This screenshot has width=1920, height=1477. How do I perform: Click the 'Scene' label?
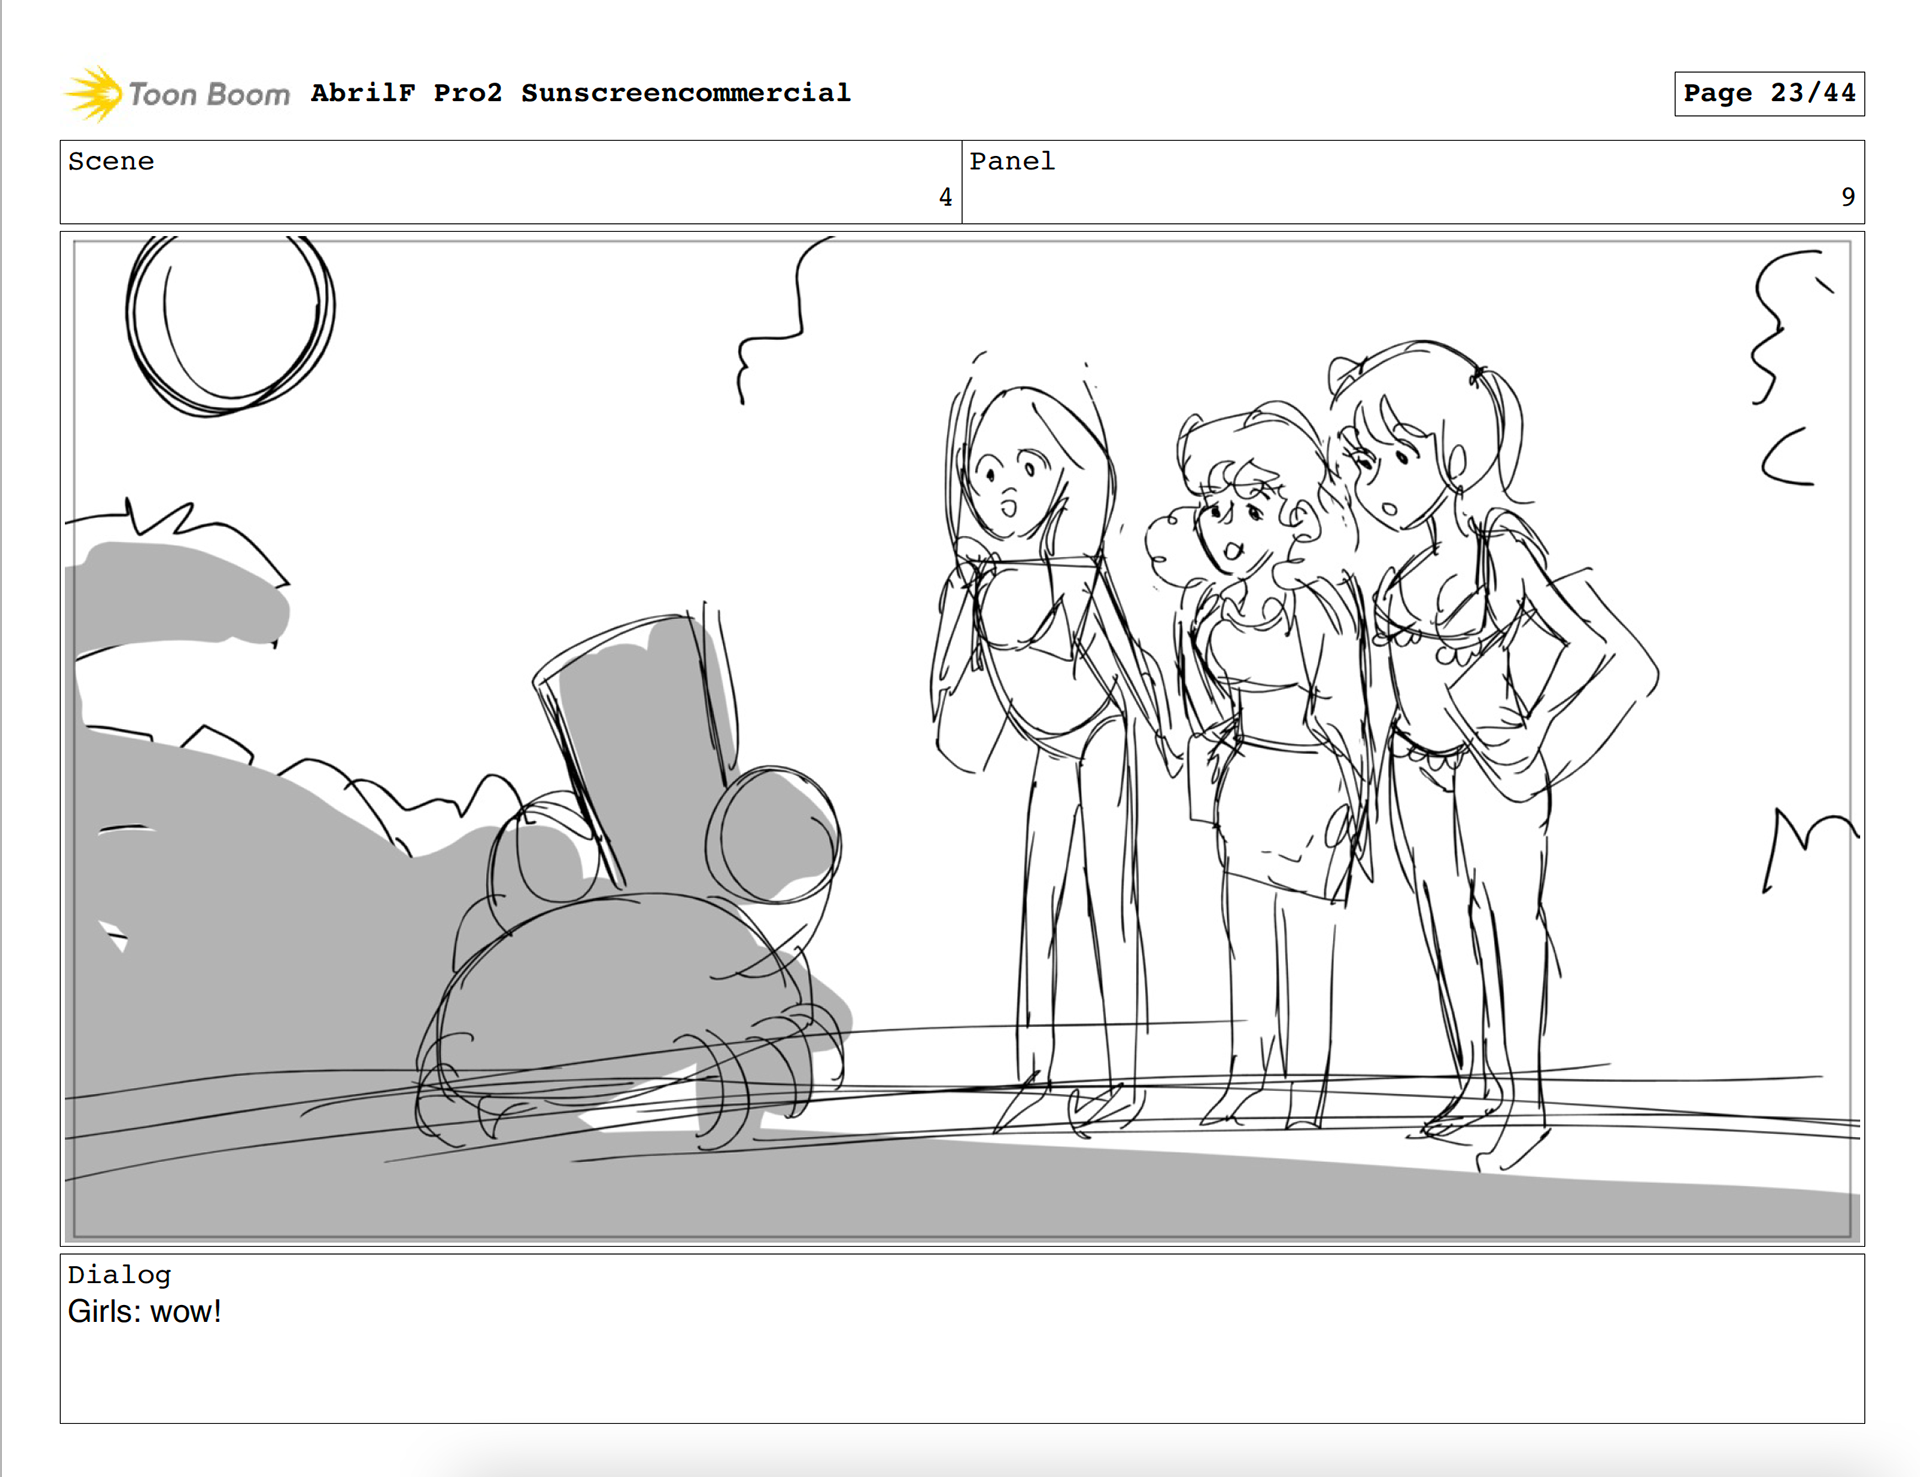click(111, 161)
